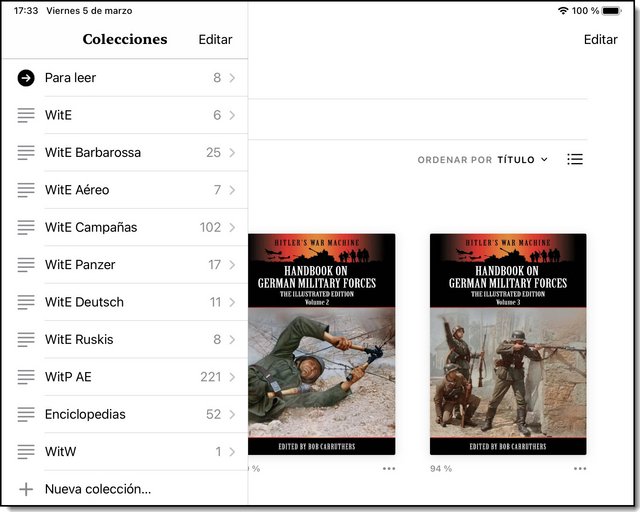640x512 pixels.
Task: Expand WitE Ruskis chevron
Action: (x=232, y=339)
